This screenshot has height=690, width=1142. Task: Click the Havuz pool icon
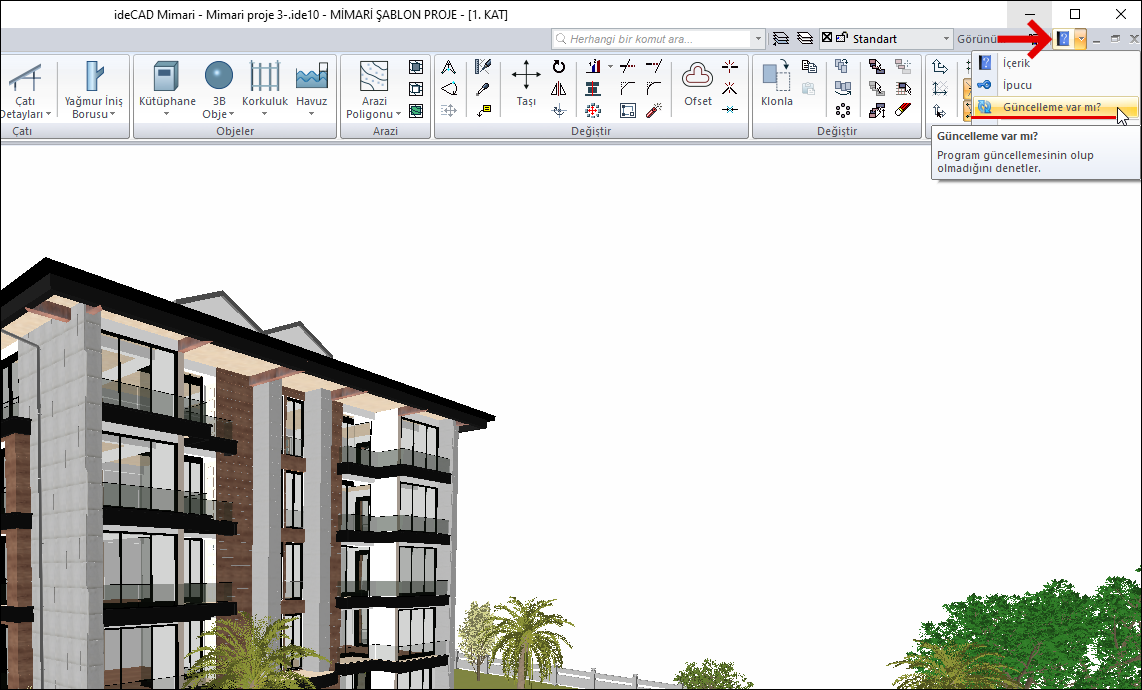coord(312,77)
